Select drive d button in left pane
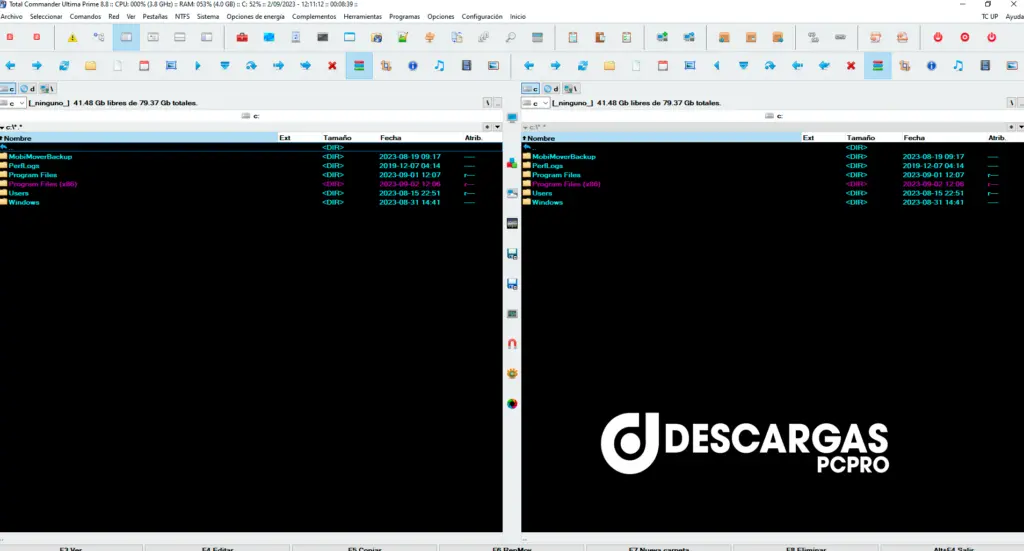 (27, 88)
